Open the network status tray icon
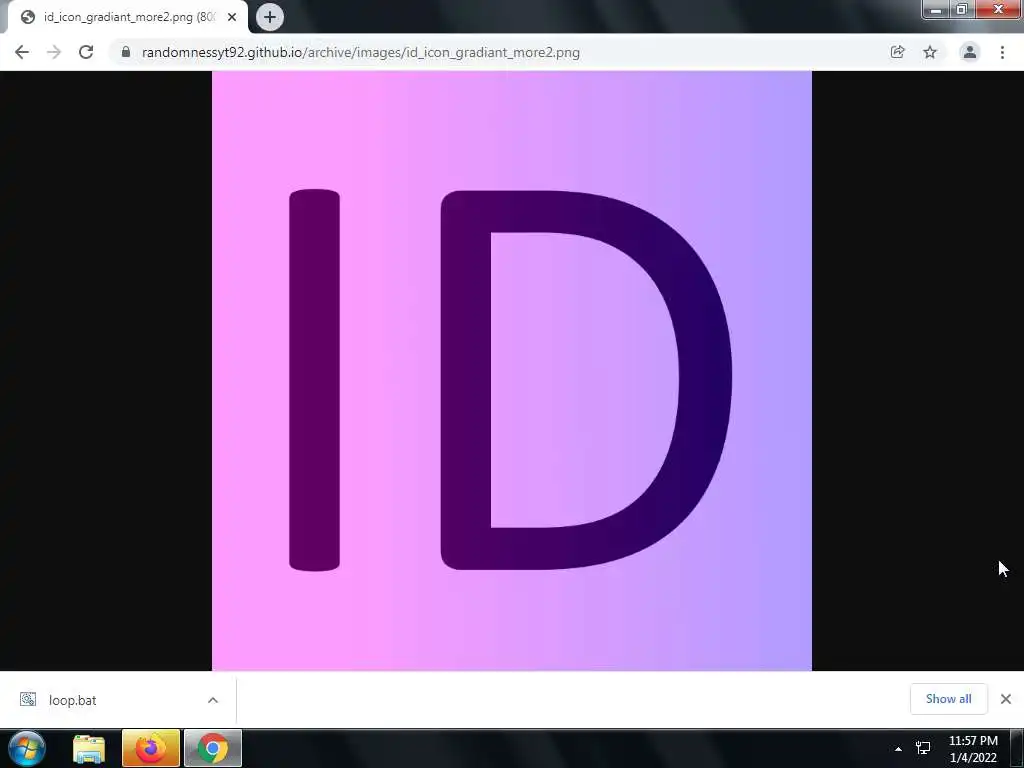This screenshot has width=1024, height=768. (x=923, y=748)
